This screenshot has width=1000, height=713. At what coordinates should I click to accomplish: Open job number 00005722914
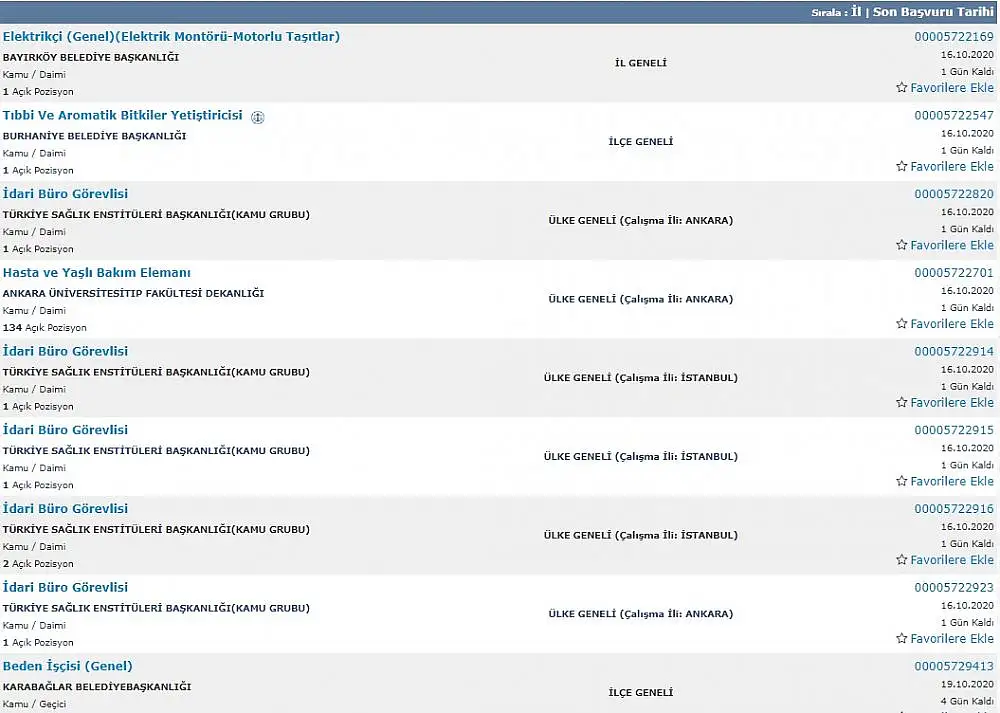(x=953, y=351)
